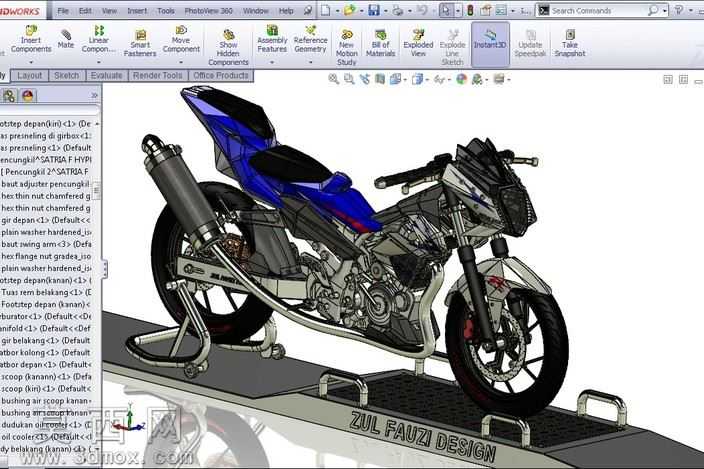Click the feature tree scrollbar thumb
The height and width of the screenshot is (469, 704).
point(97,189)
